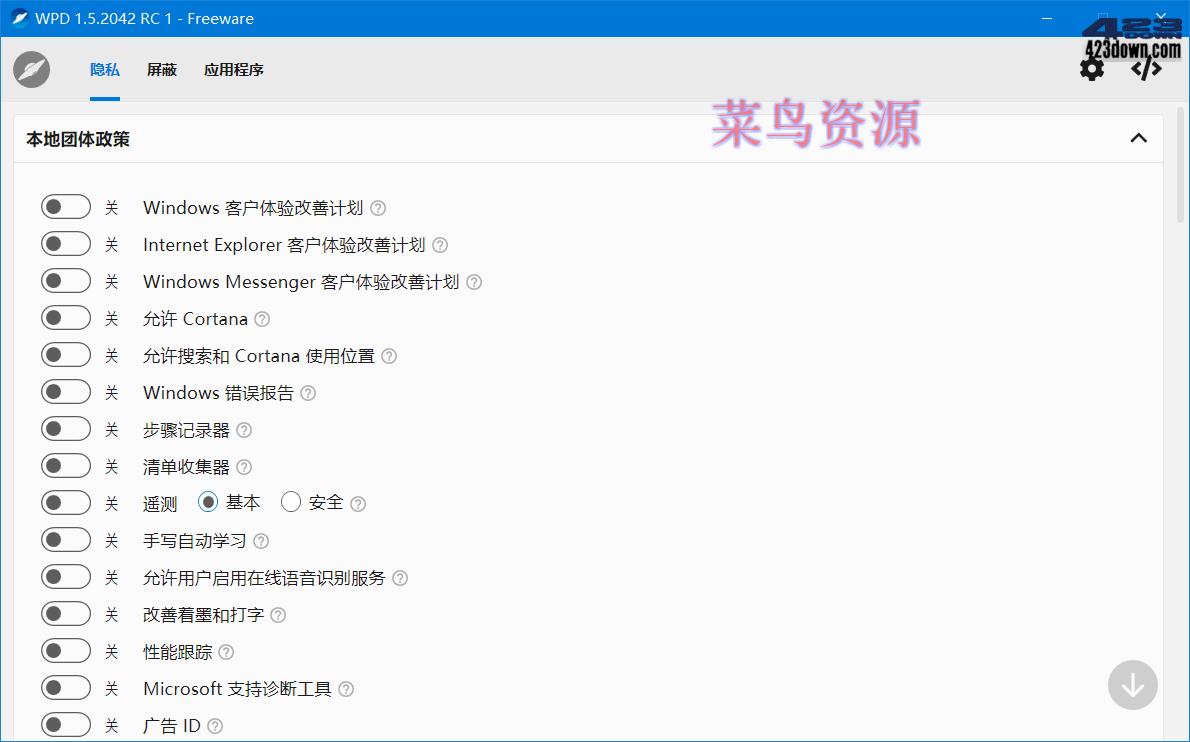Open help tooltip for Windows 客户体验改善计划

pos(377,208)
